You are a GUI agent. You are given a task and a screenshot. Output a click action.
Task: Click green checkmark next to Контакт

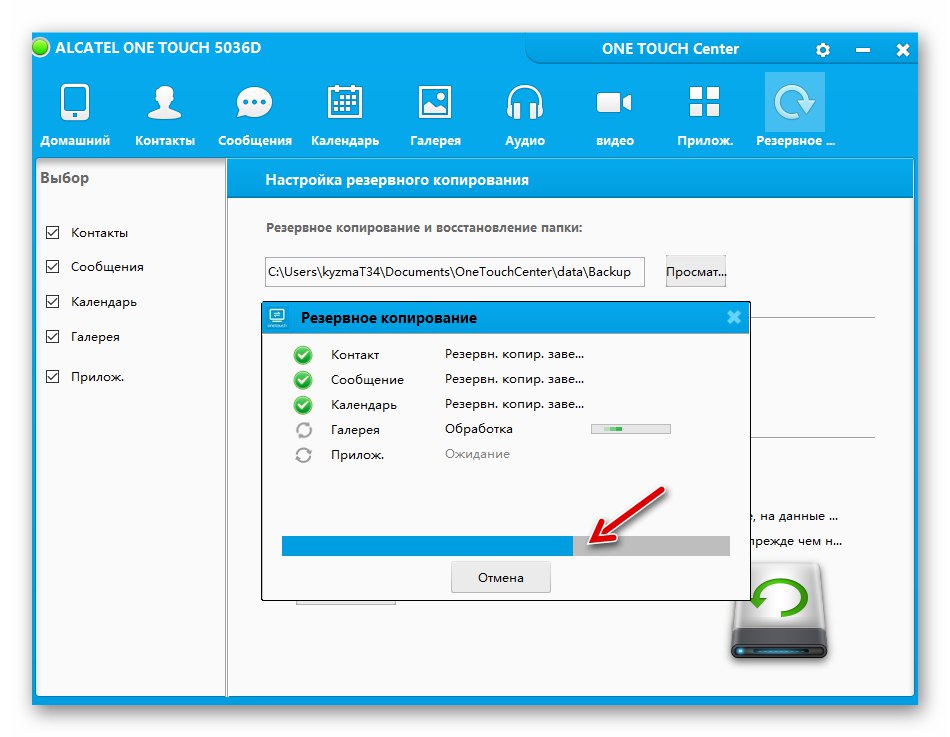[x=303, y=355]
